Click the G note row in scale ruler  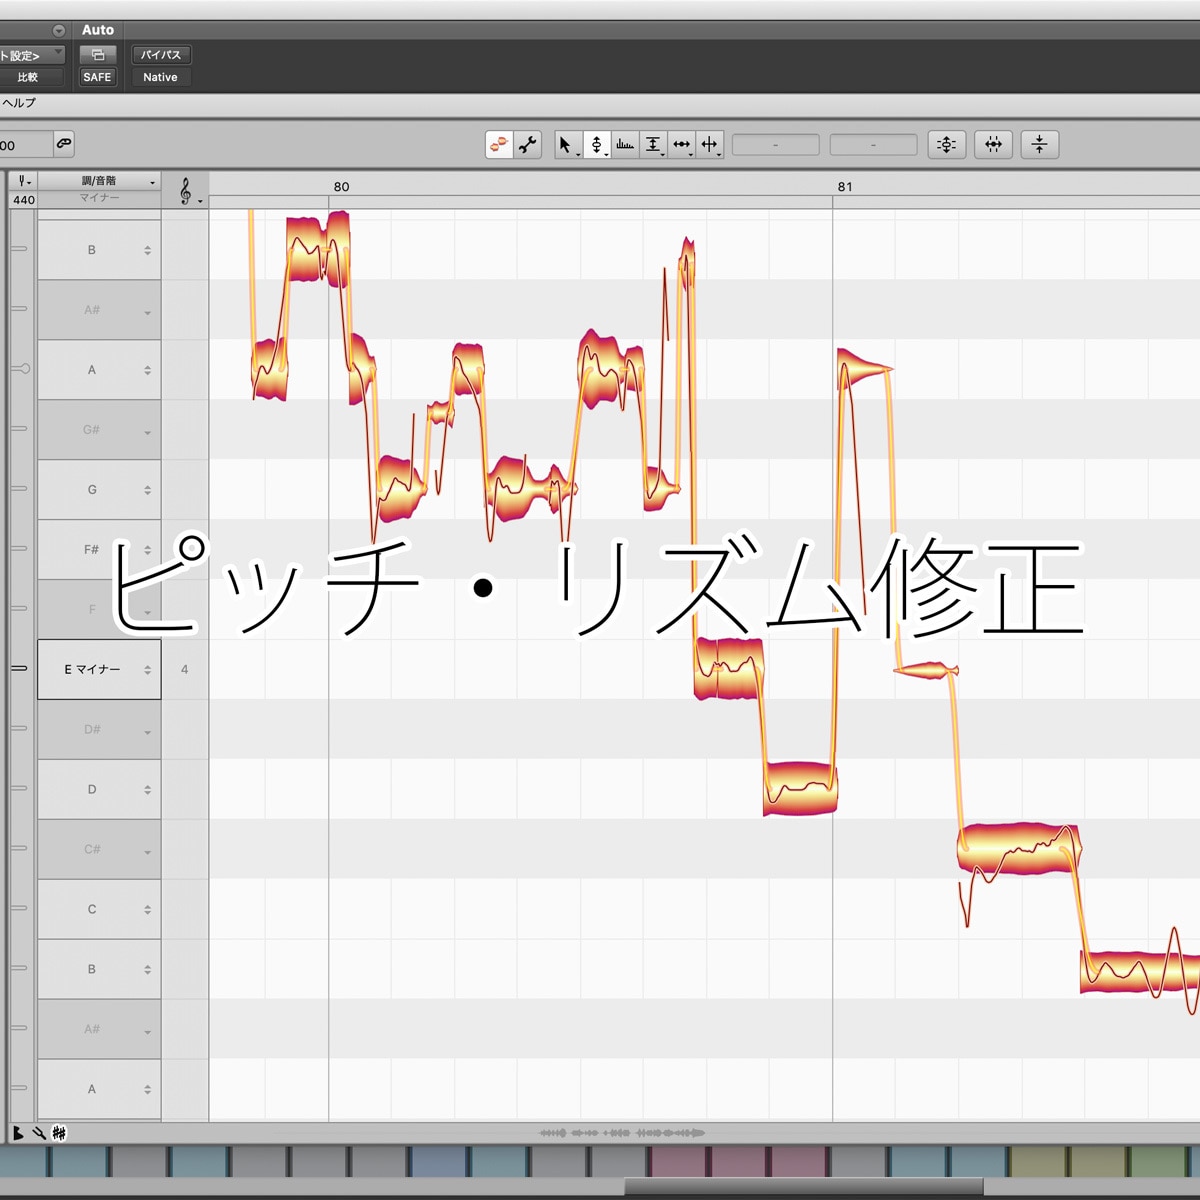(x=99, y=490)
